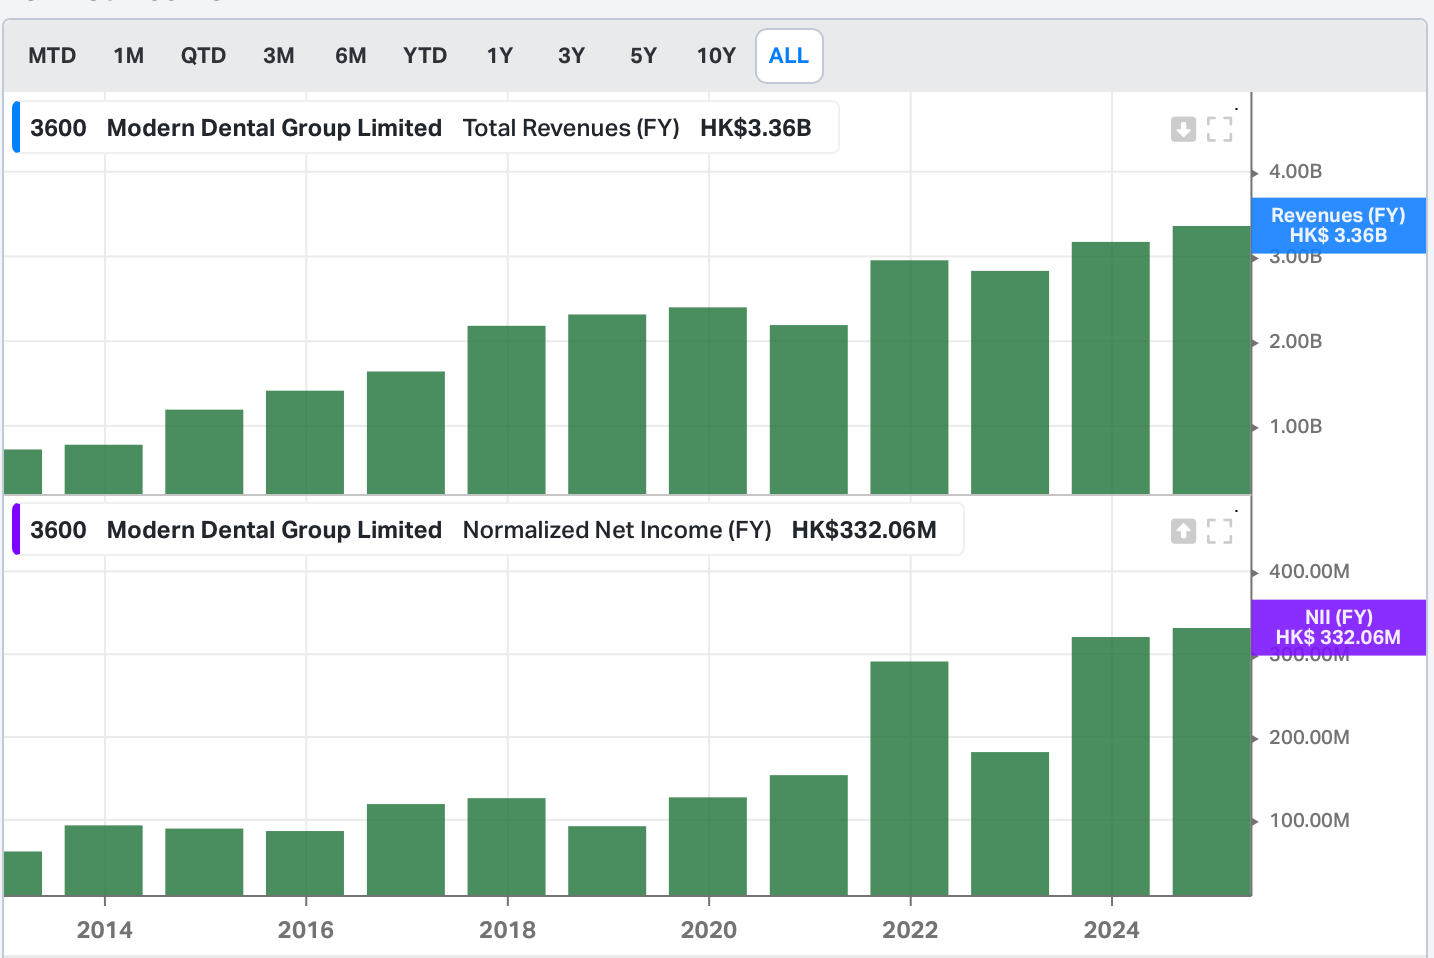The image size is (1434, 958).
Task: Select the 1Y time range
Action: [500, 56]
